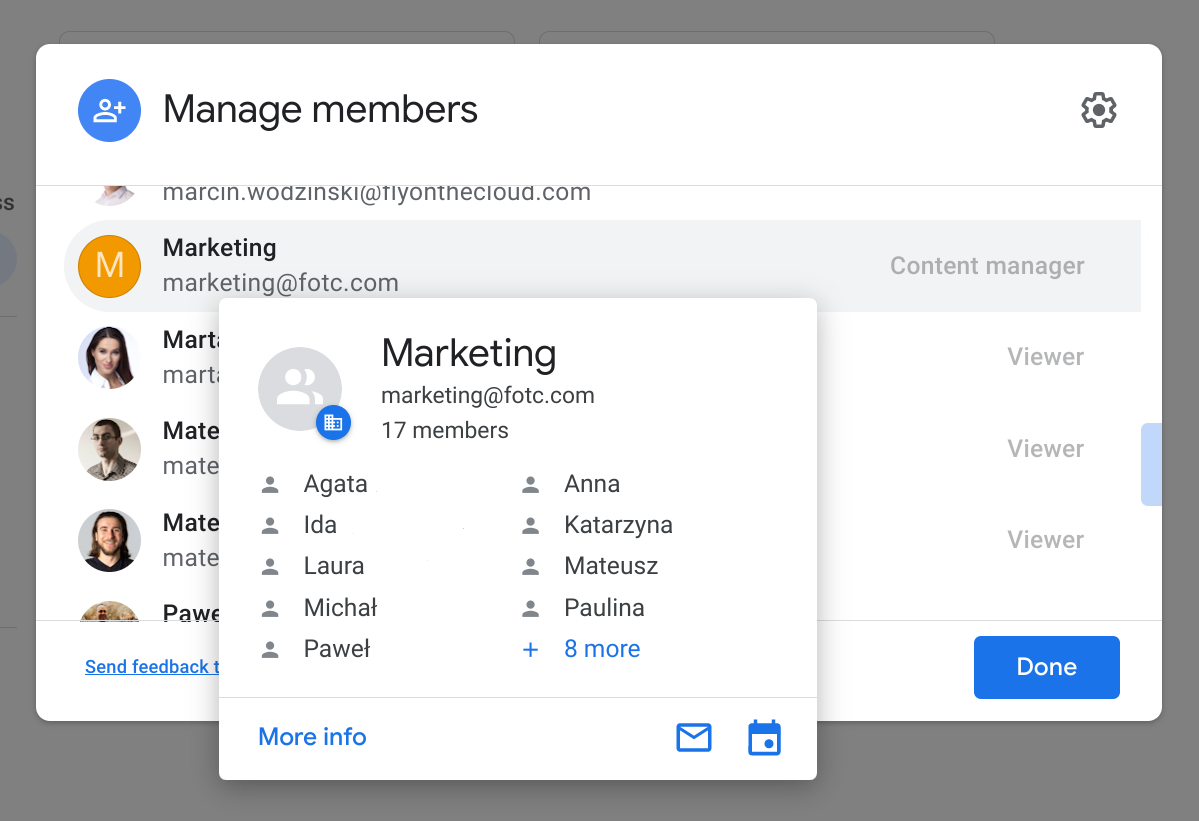Viewport: 1199px width, 821px height.
Task: Click the blue organization badge on Marketing's avatar
Action: coord(333,422)
